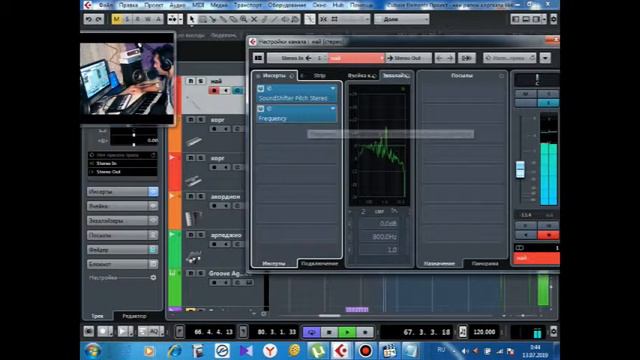Open Stereo Out output routing in Channel Settings
This screenshot has width=640, height=360.
pyautogui.click(x=408, y=58)
